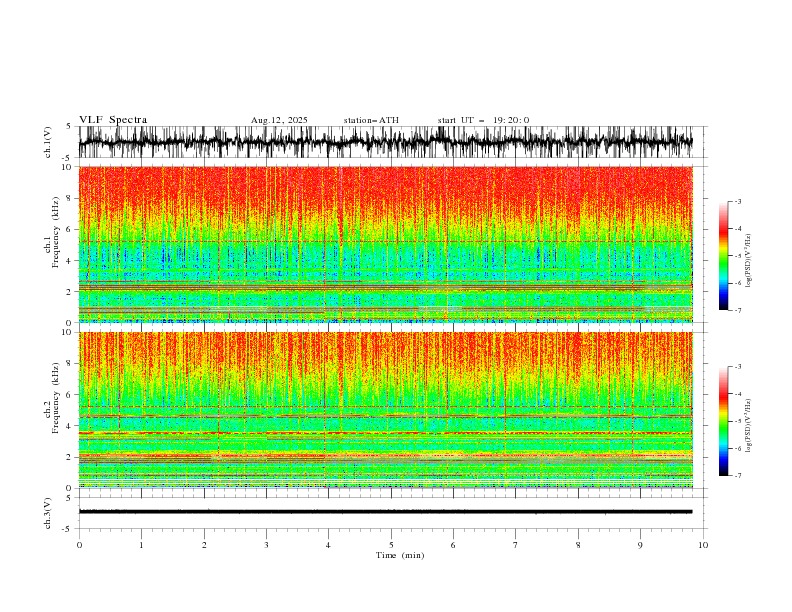Click time axis tick label "9"
This screenshot has width=792, height=612.
click(640, 545)
